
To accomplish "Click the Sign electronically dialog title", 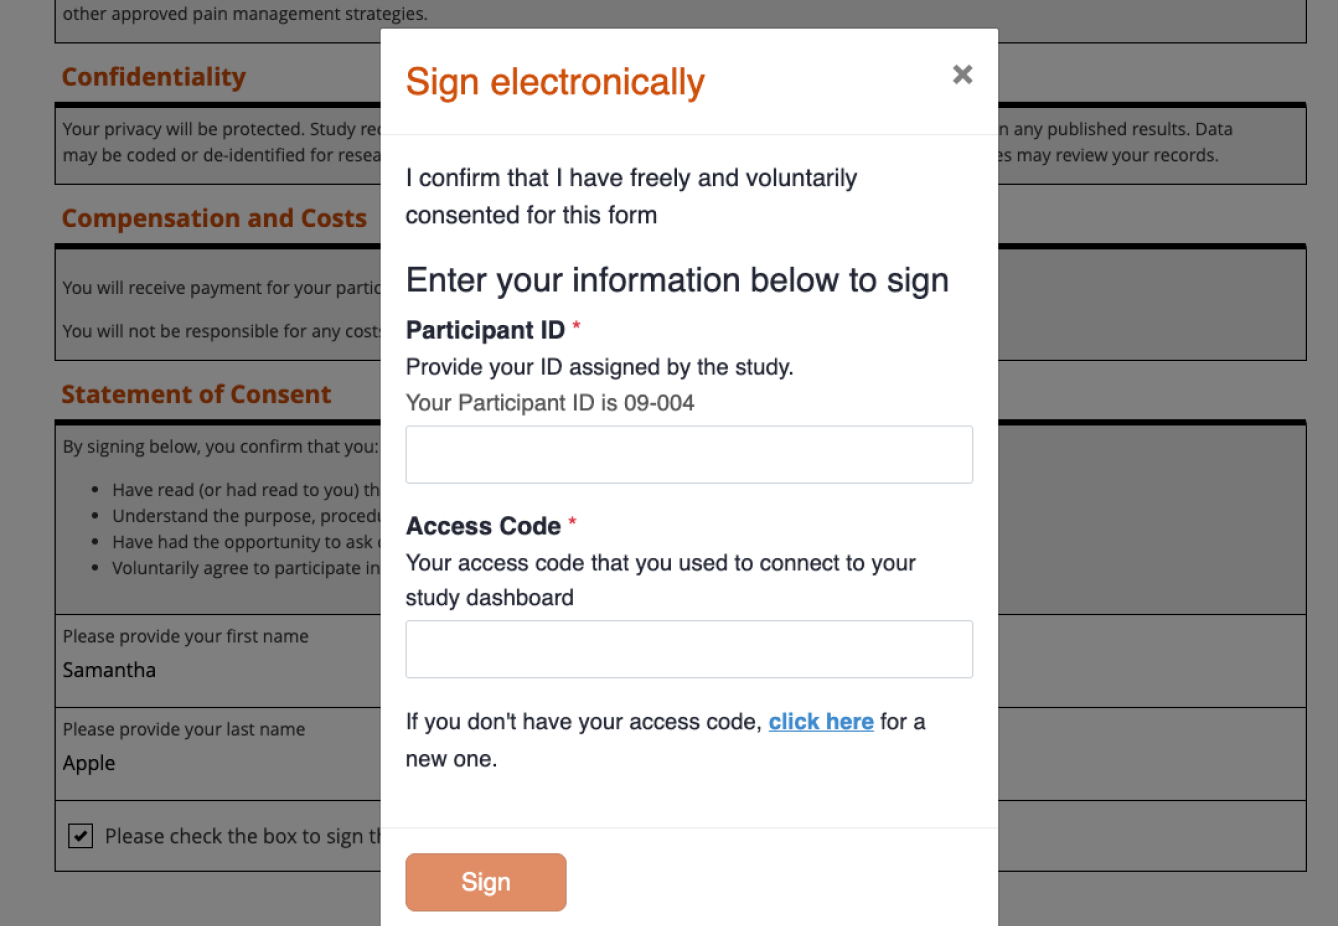I will [555, 82].
